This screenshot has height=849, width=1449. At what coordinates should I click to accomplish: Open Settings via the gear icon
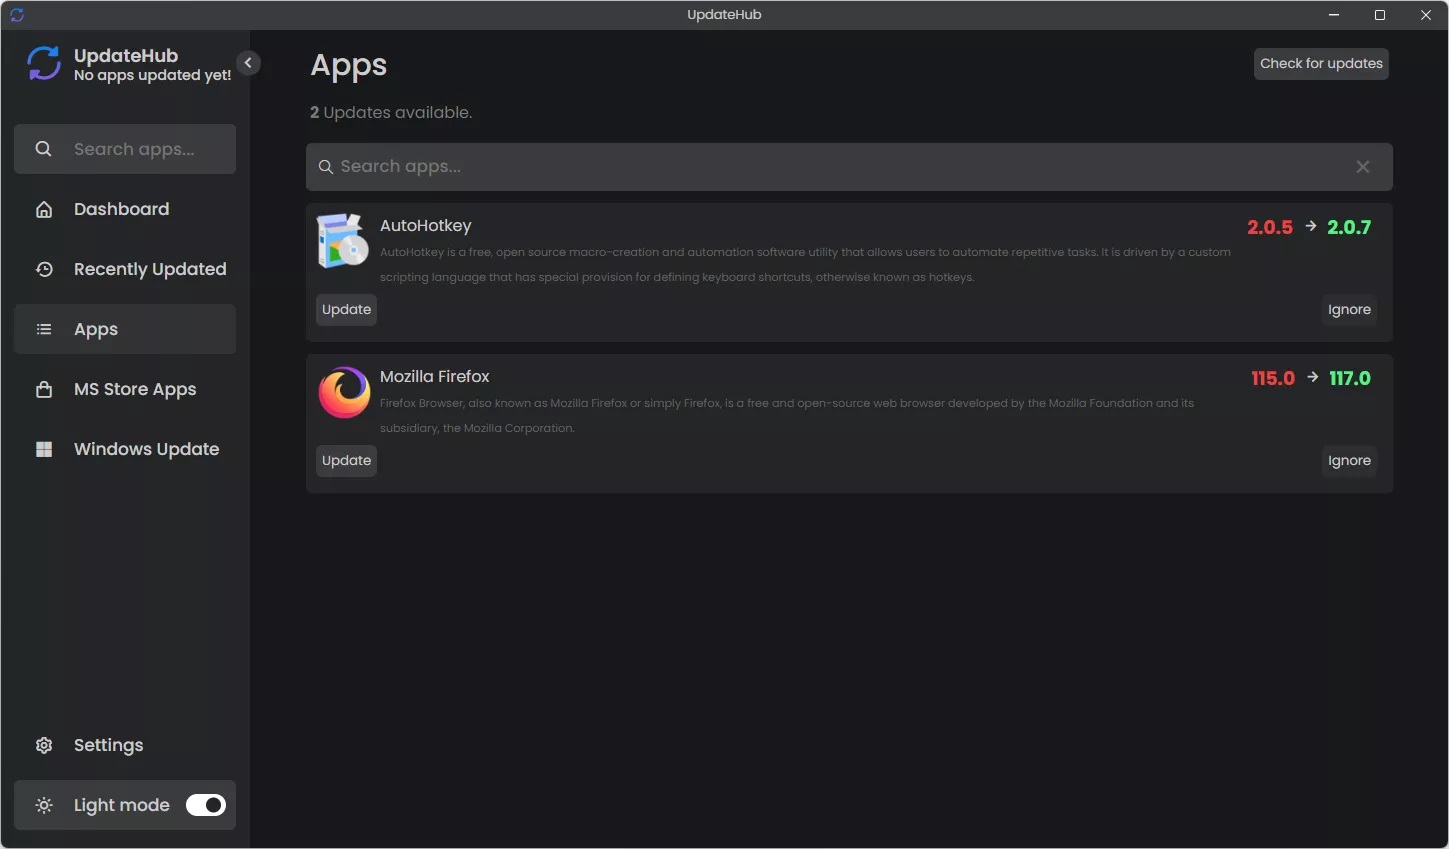tap(44, 745)
